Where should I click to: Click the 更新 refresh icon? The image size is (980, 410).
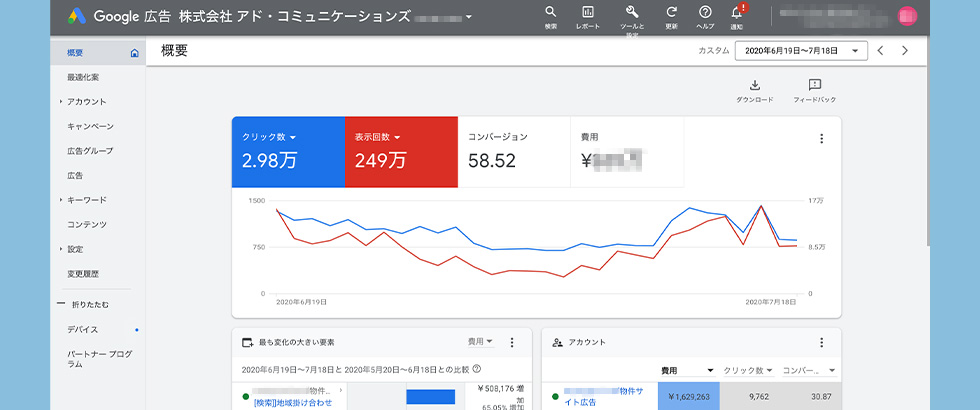pyautogui.click(x=671, y=13)
